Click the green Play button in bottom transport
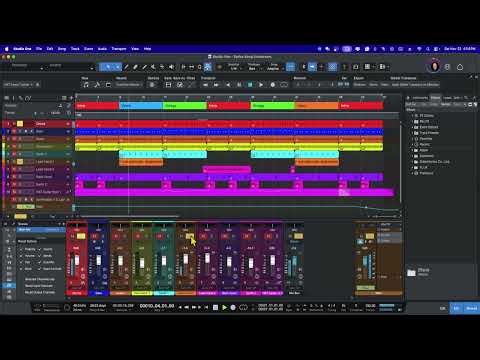The width and height of the screenshot is (480, 360). point(224,307)
